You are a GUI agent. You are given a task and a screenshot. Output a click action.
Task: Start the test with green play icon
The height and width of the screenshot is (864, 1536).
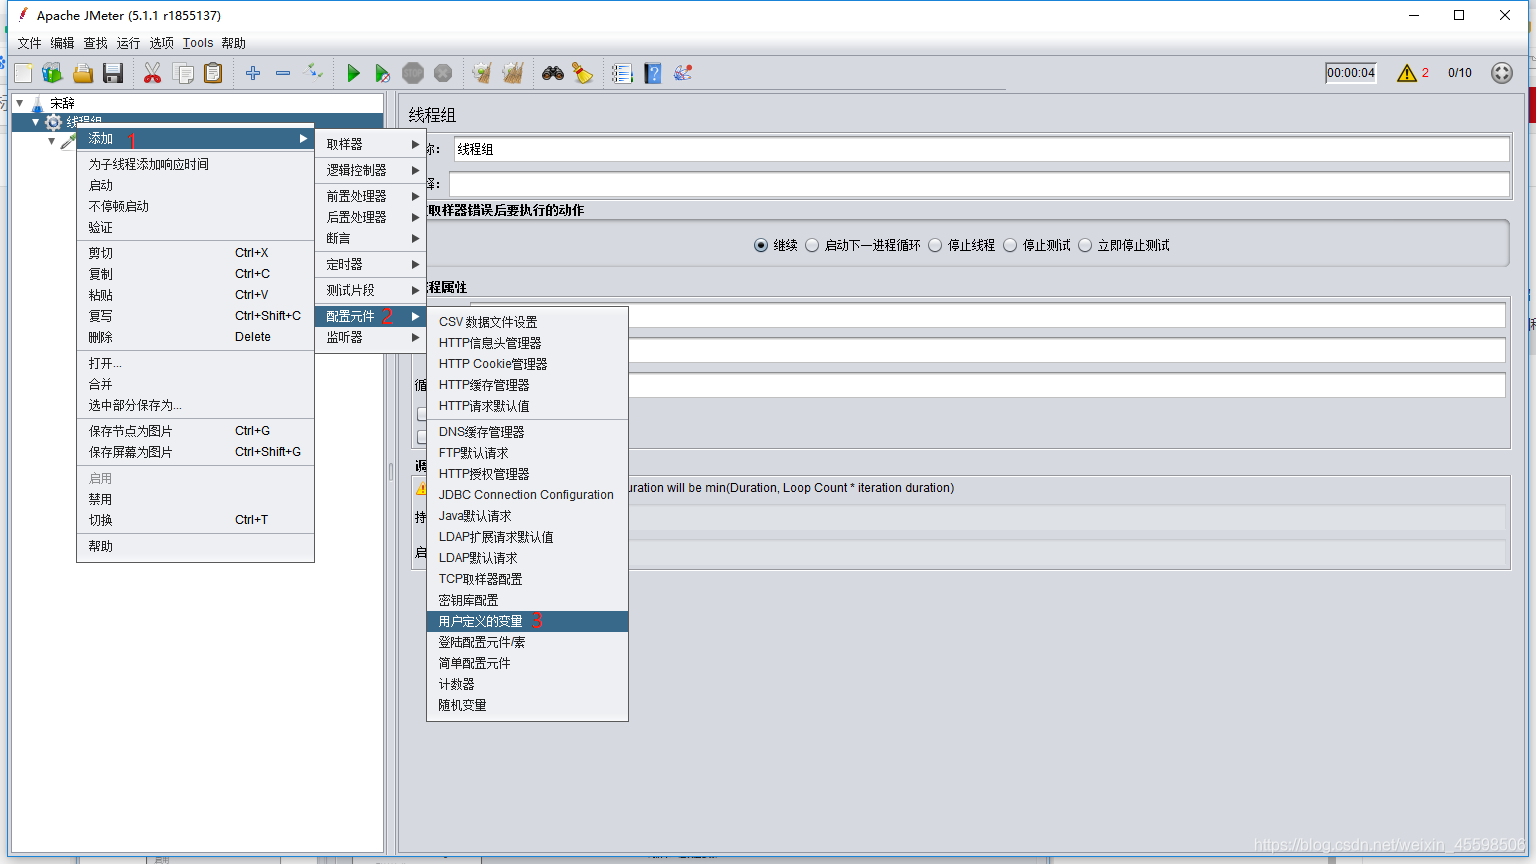353,73
